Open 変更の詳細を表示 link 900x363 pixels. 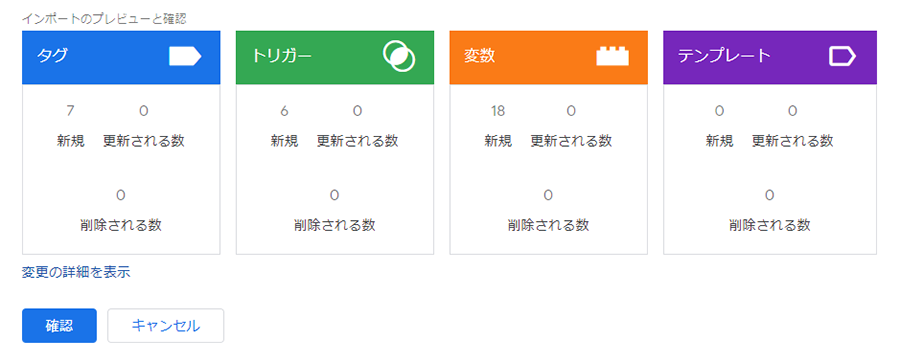click(76, 272)
